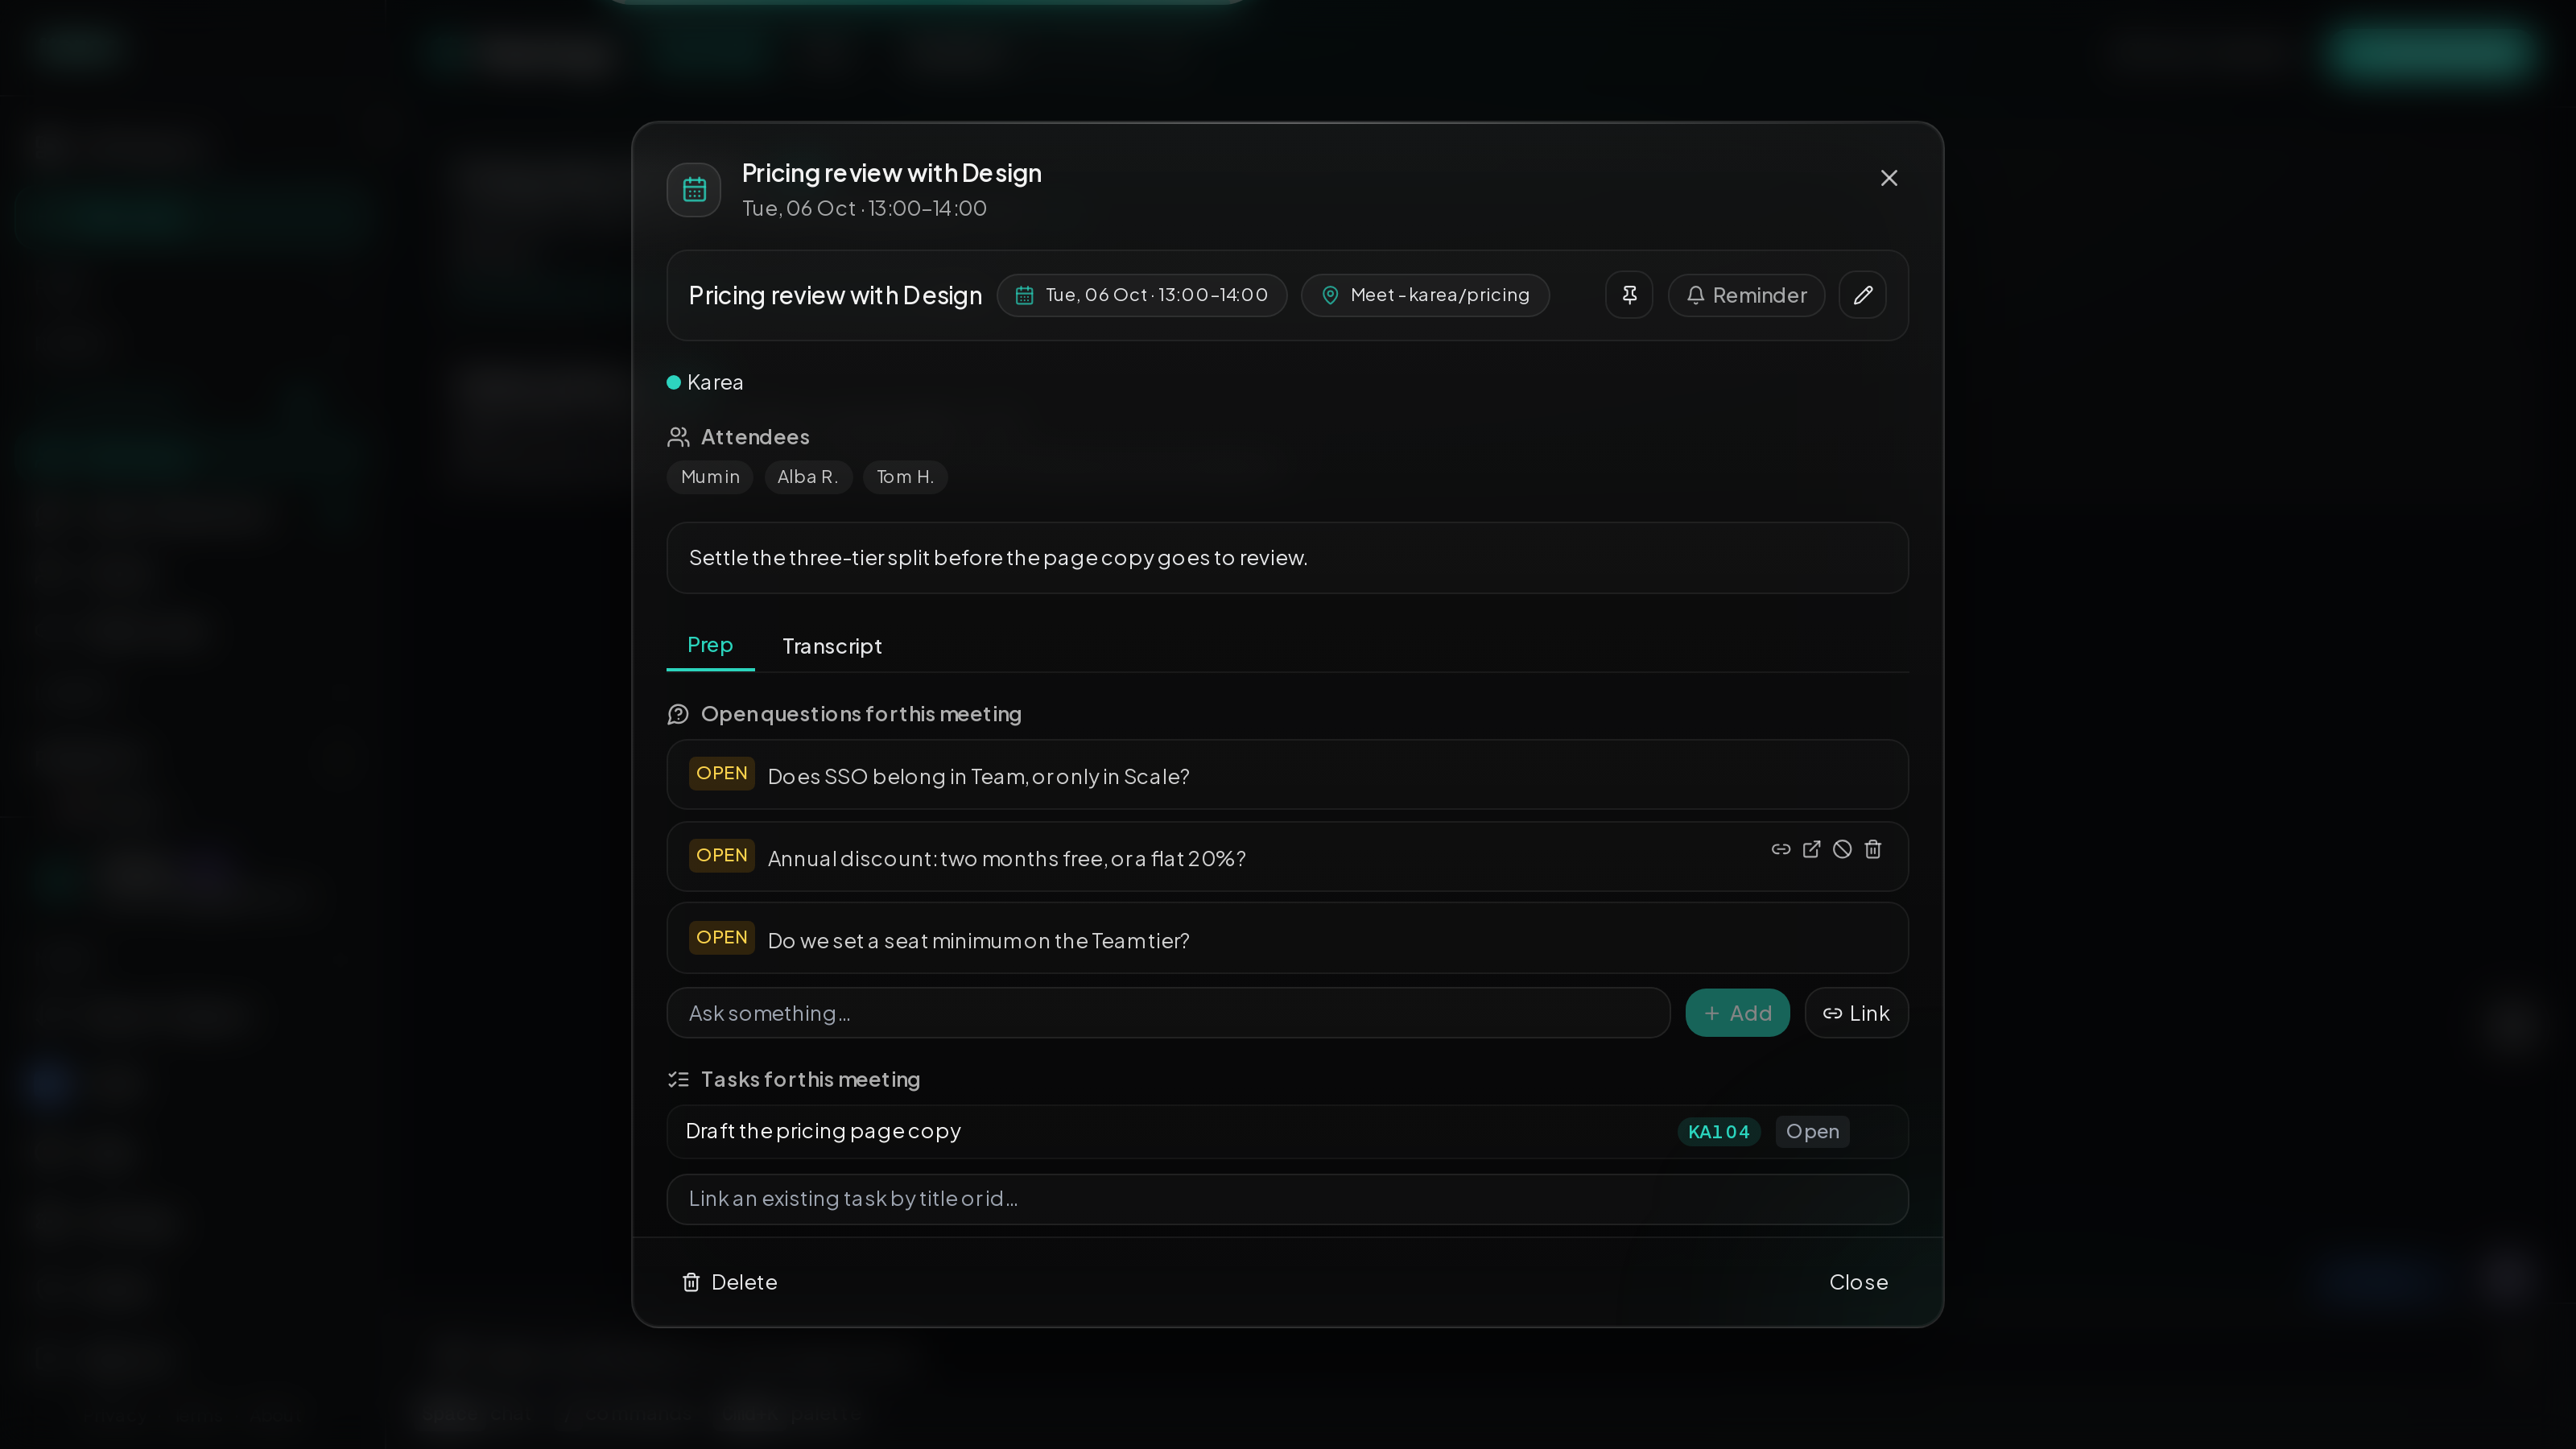Switch to the Transcript tab
Image resolution: width=2576 pixels, height=1449 pixels.
coord(832,646)
